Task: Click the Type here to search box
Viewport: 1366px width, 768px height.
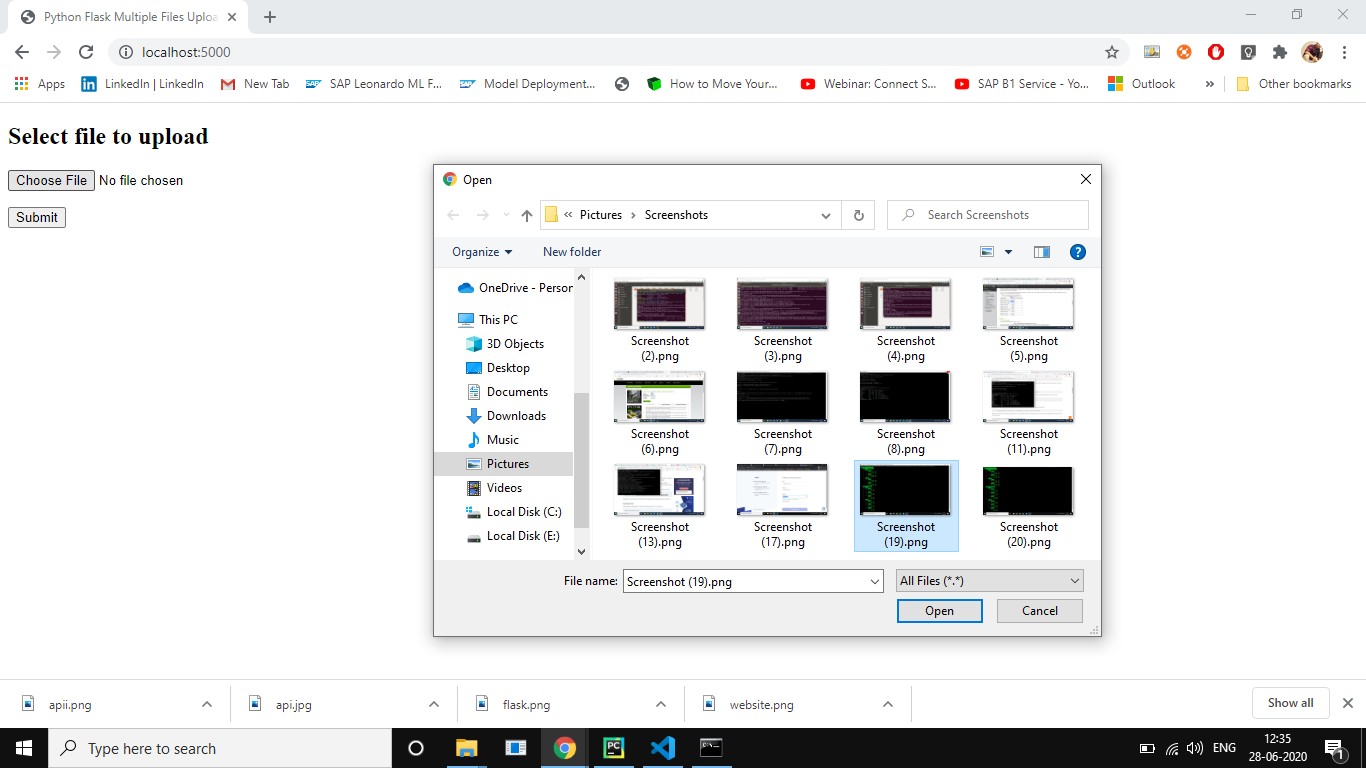Action: [x=220, y=748]
